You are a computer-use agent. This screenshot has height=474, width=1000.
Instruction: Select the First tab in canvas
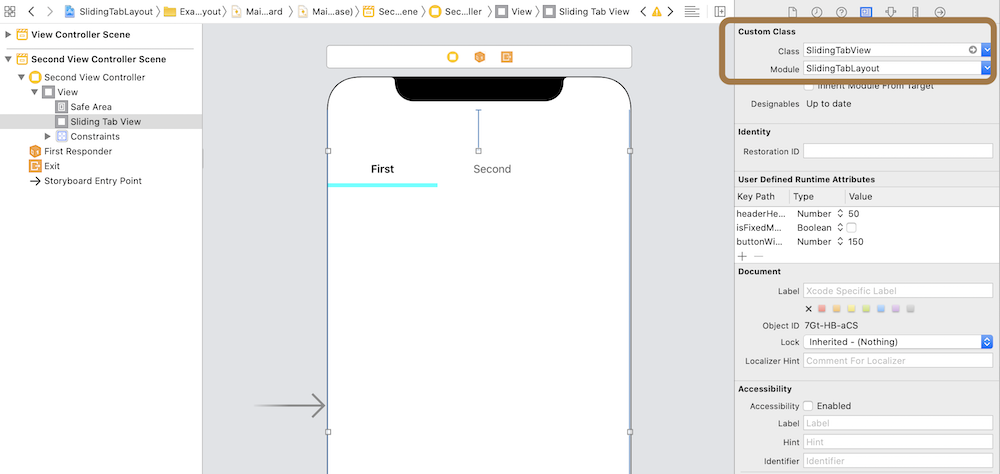point(383,169)
